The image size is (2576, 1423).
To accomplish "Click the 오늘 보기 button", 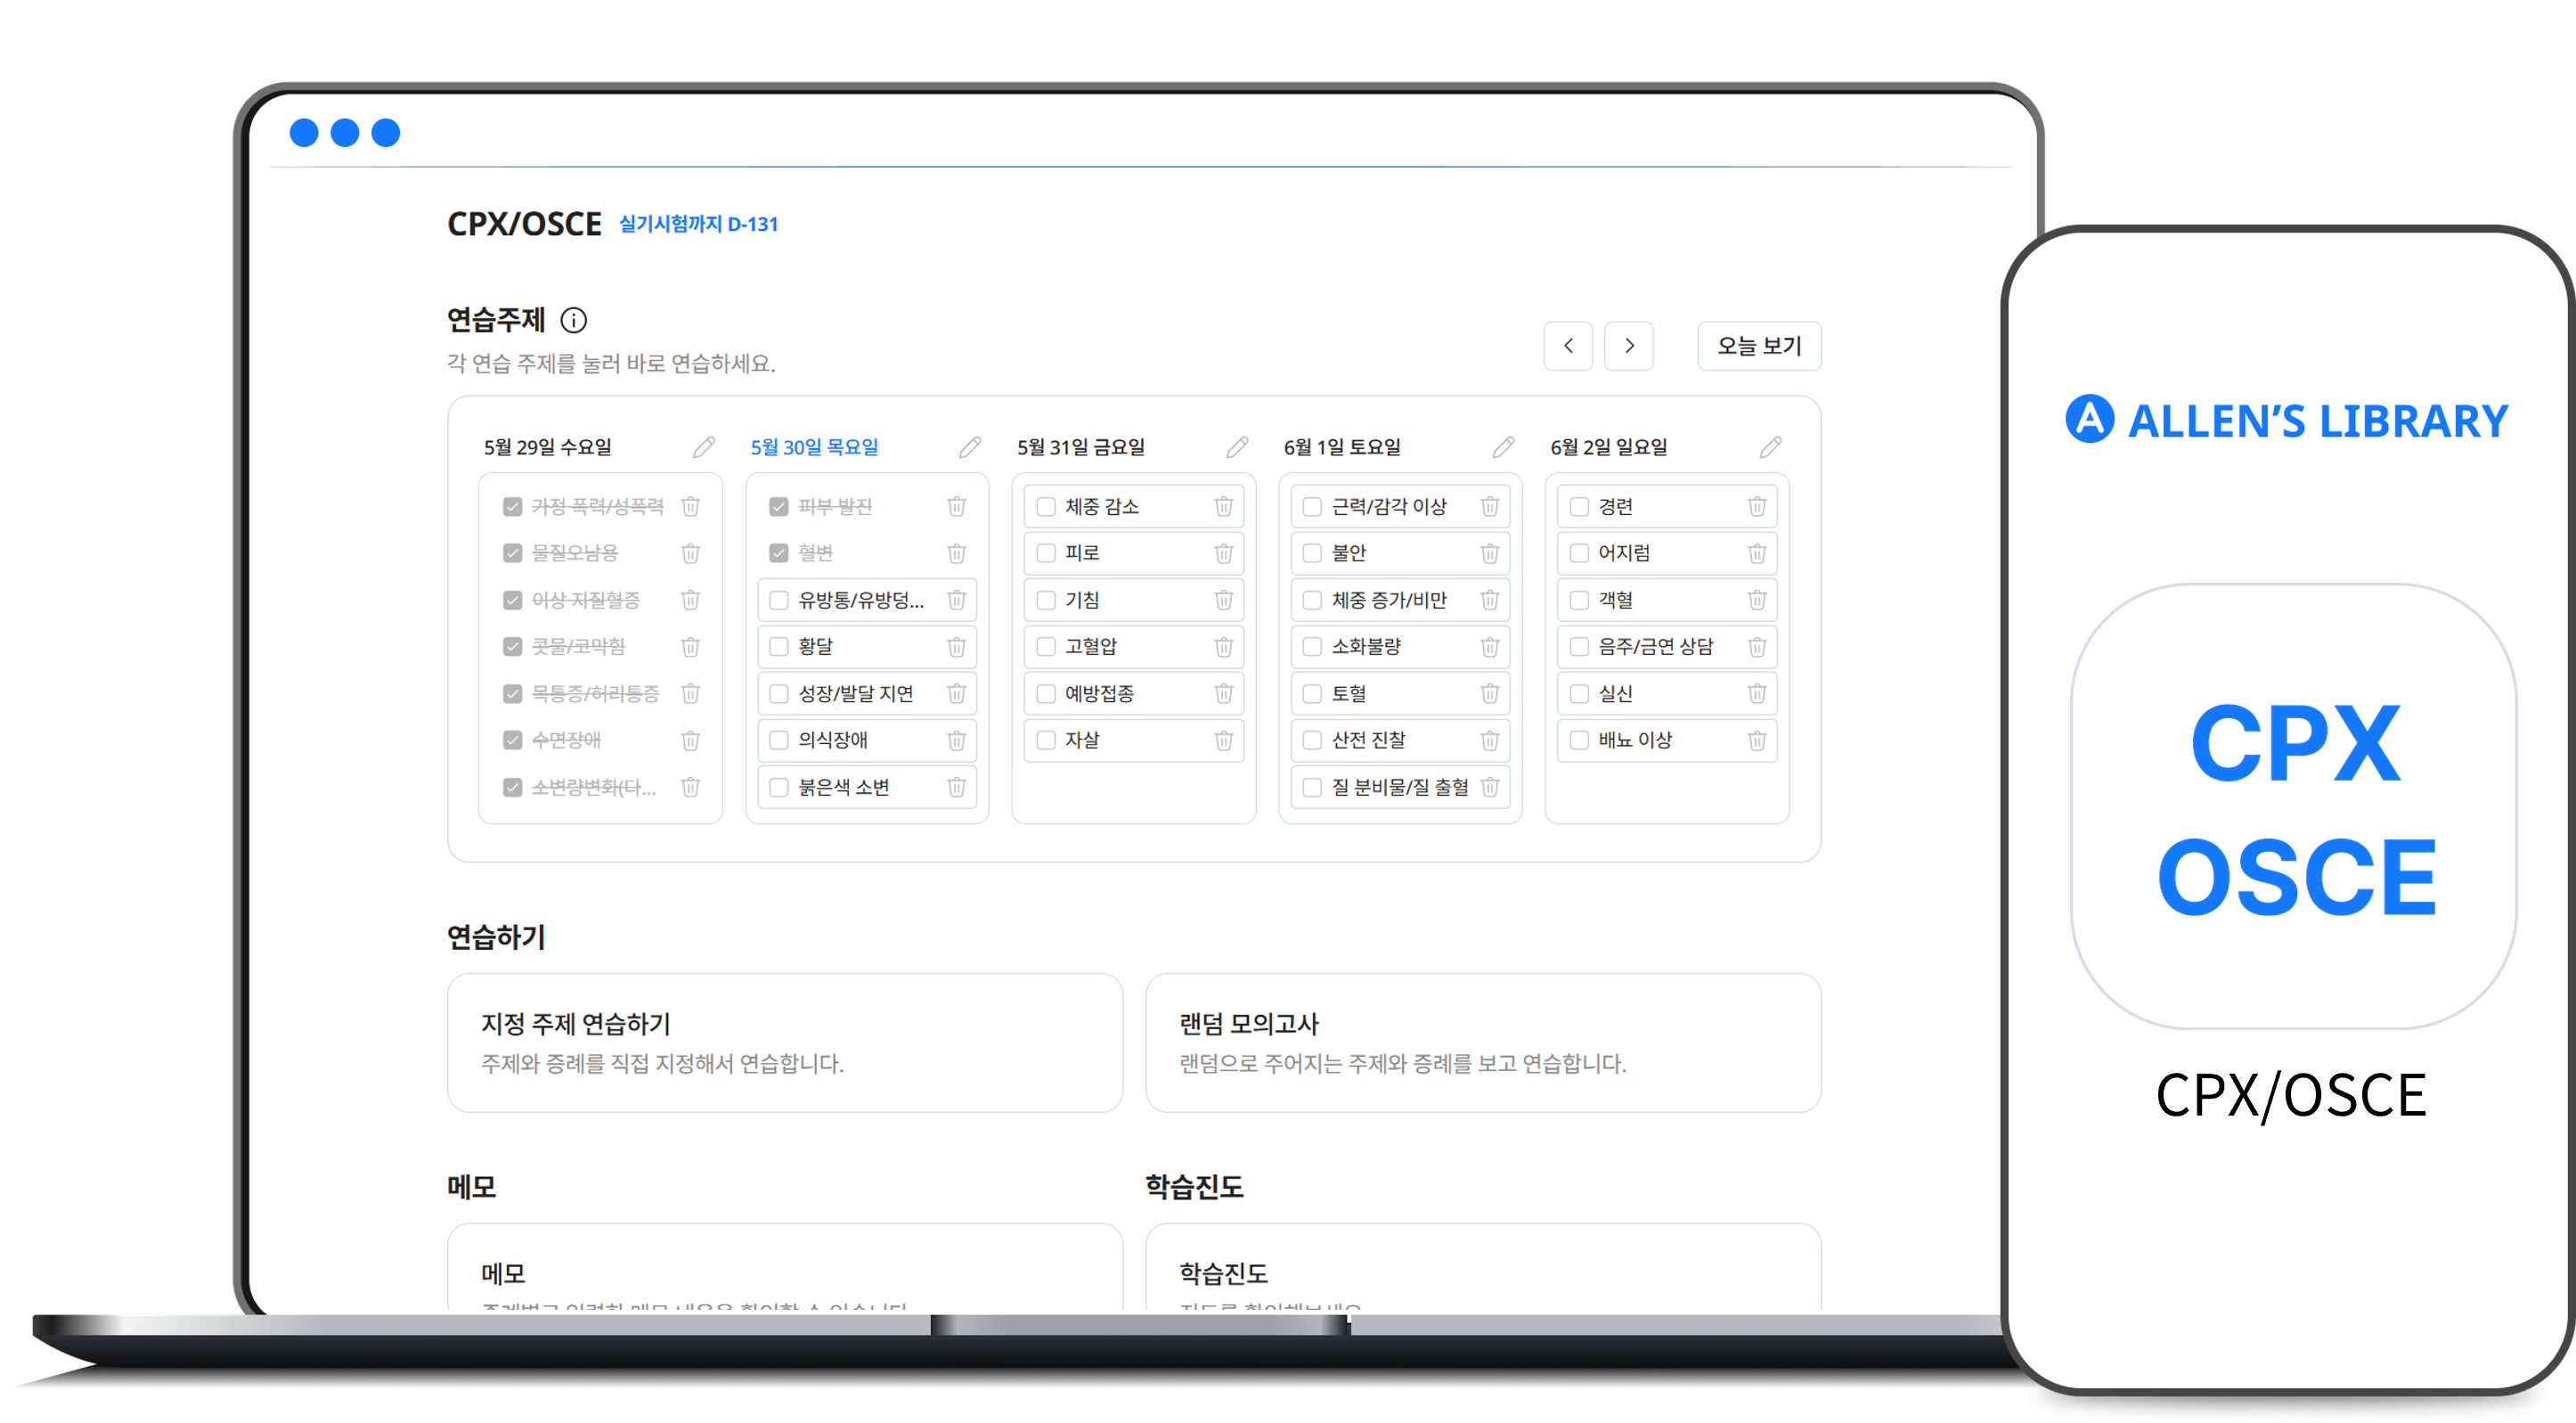I will pyautogui.click(x=1759, y=346).
